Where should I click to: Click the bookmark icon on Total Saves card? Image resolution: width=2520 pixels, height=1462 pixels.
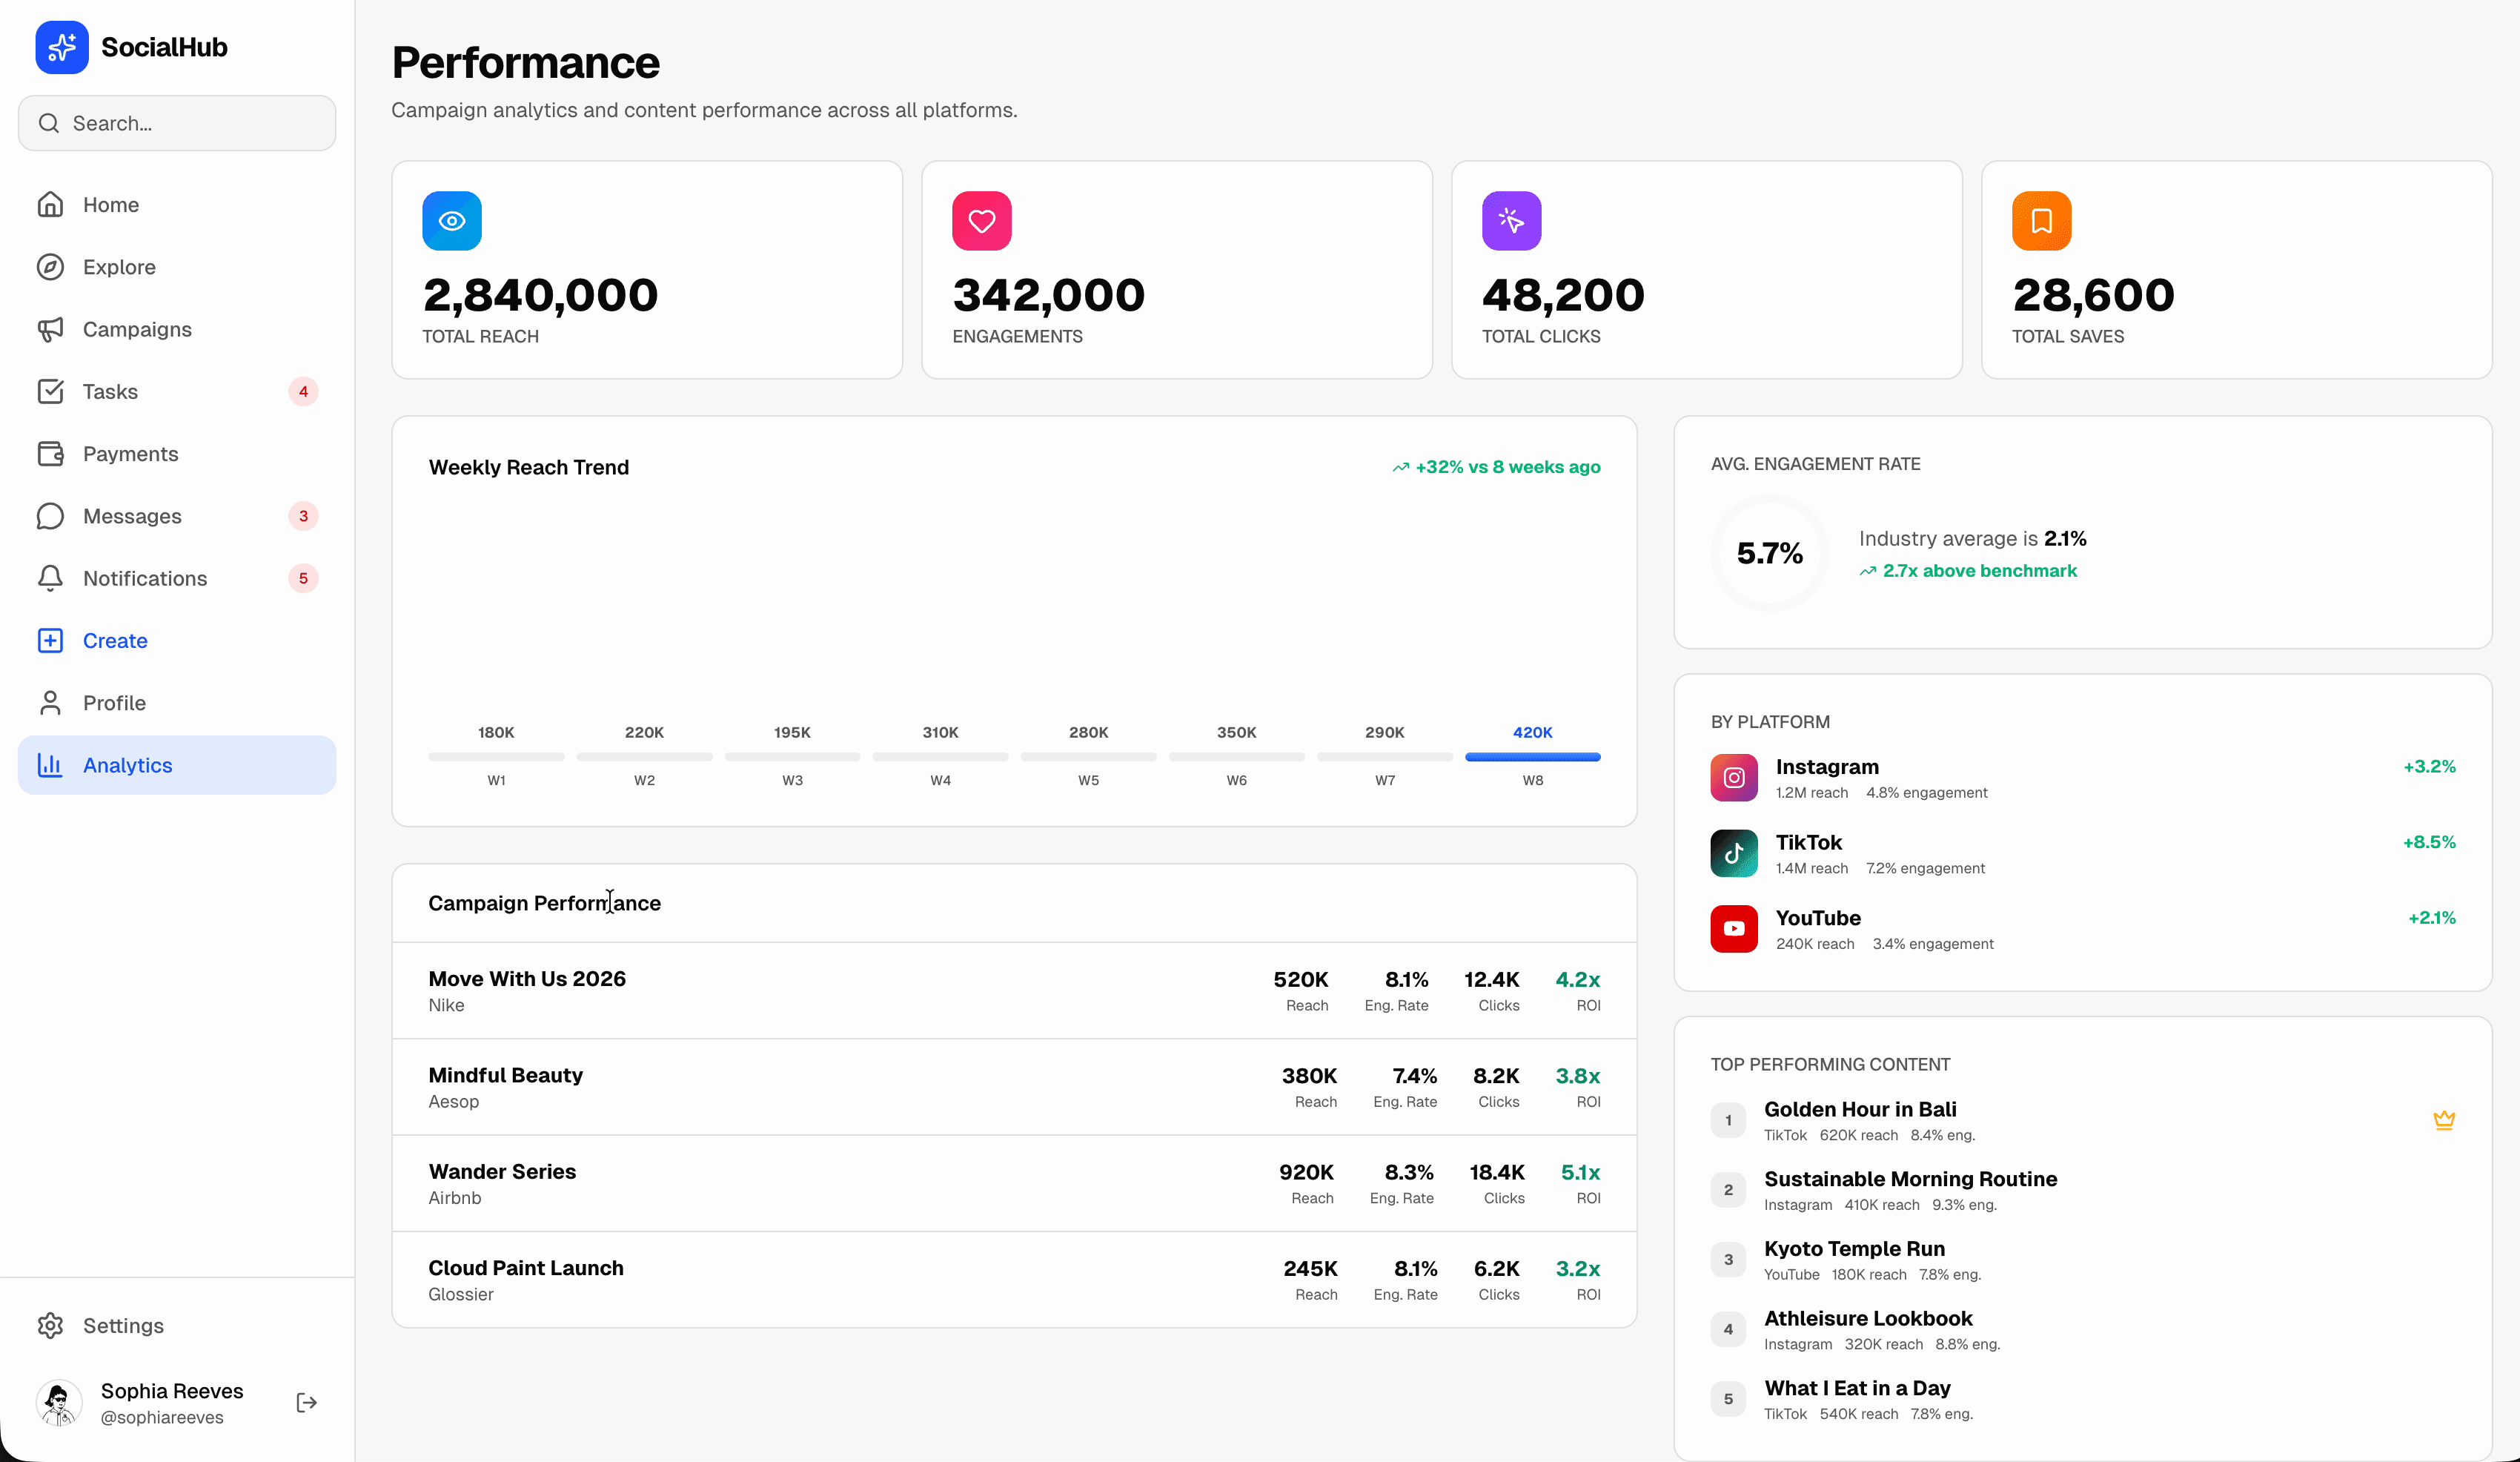point(2041,220)
